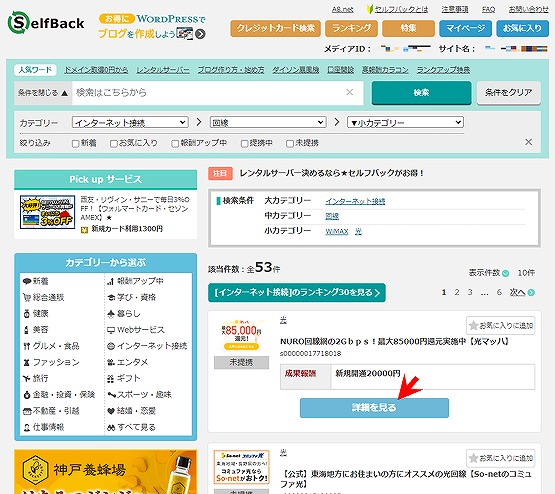Open 報酬アップ中 category in sidebar
Screen dimensions: 555x494
click(x=135, y=281)
